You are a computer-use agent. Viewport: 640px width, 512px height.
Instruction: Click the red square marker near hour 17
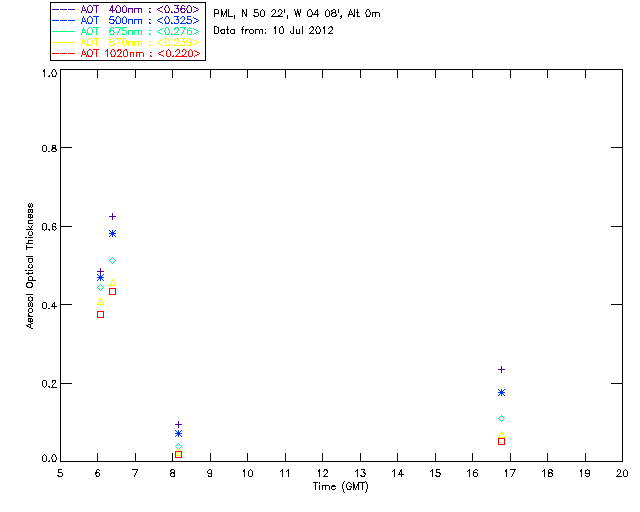pyautogui.click(x=502, y=441)
